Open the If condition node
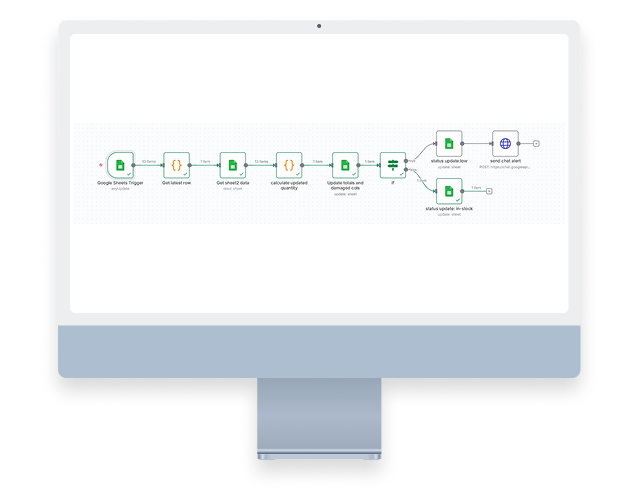This screenshot has width=640, height=493. tap(393, 165)
